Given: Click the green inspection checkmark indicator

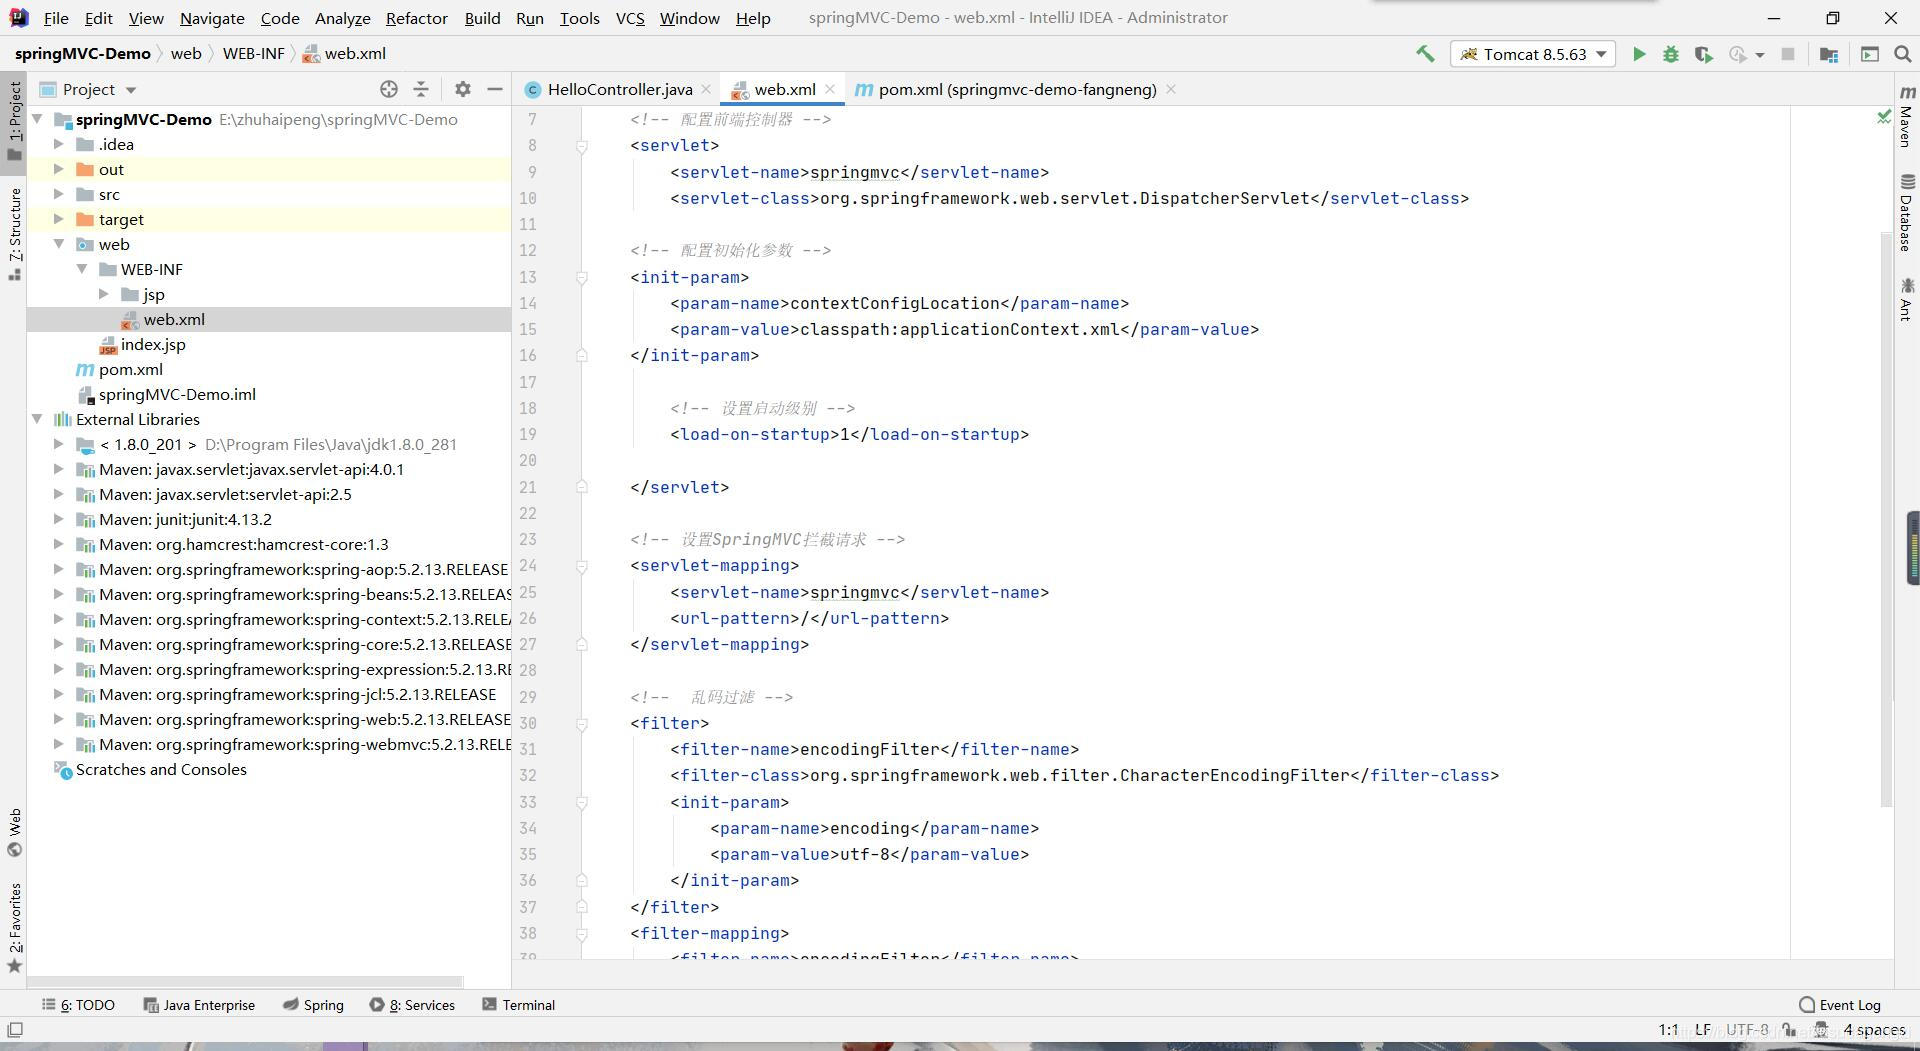Looking at the screenshot, I should (x=1883, y=118).
